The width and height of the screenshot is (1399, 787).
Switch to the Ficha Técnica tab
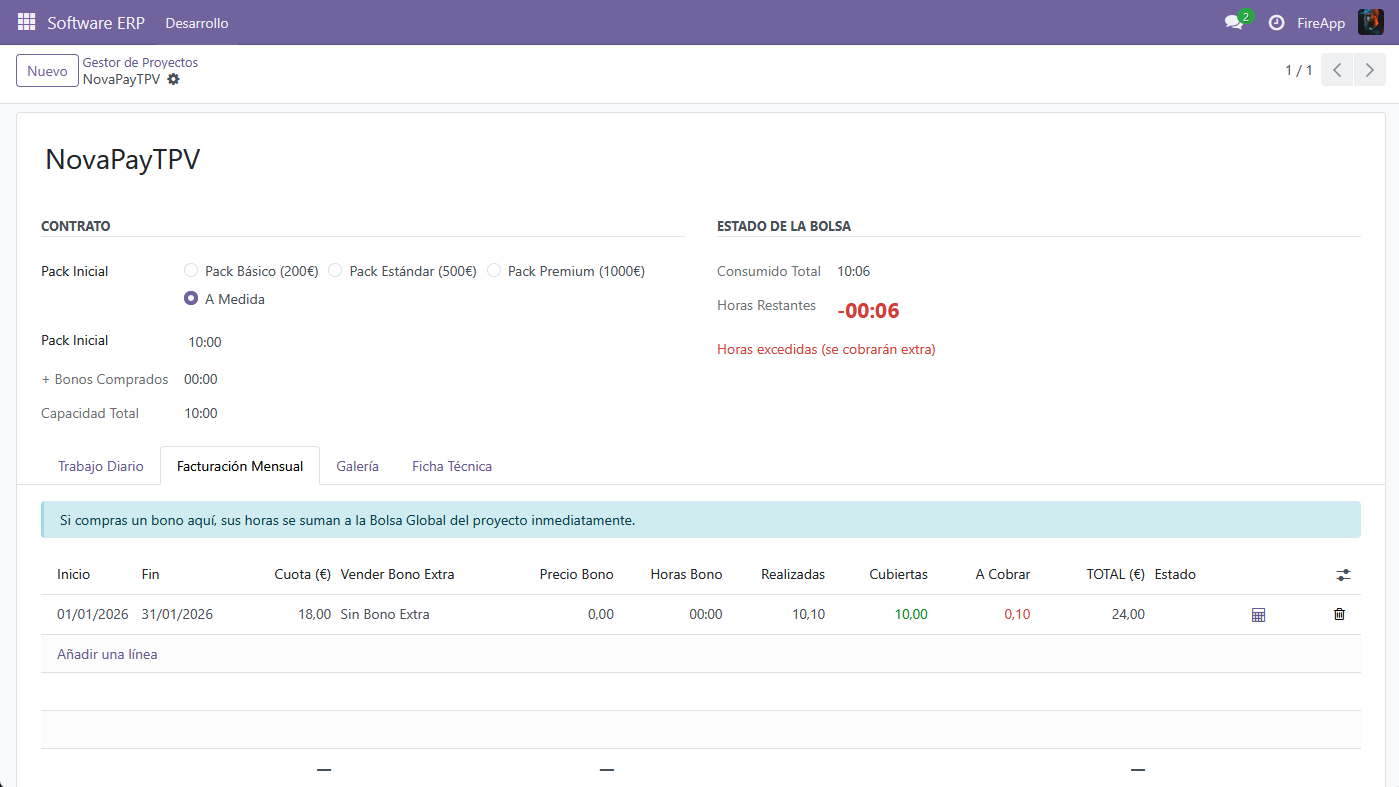point(452,466)
